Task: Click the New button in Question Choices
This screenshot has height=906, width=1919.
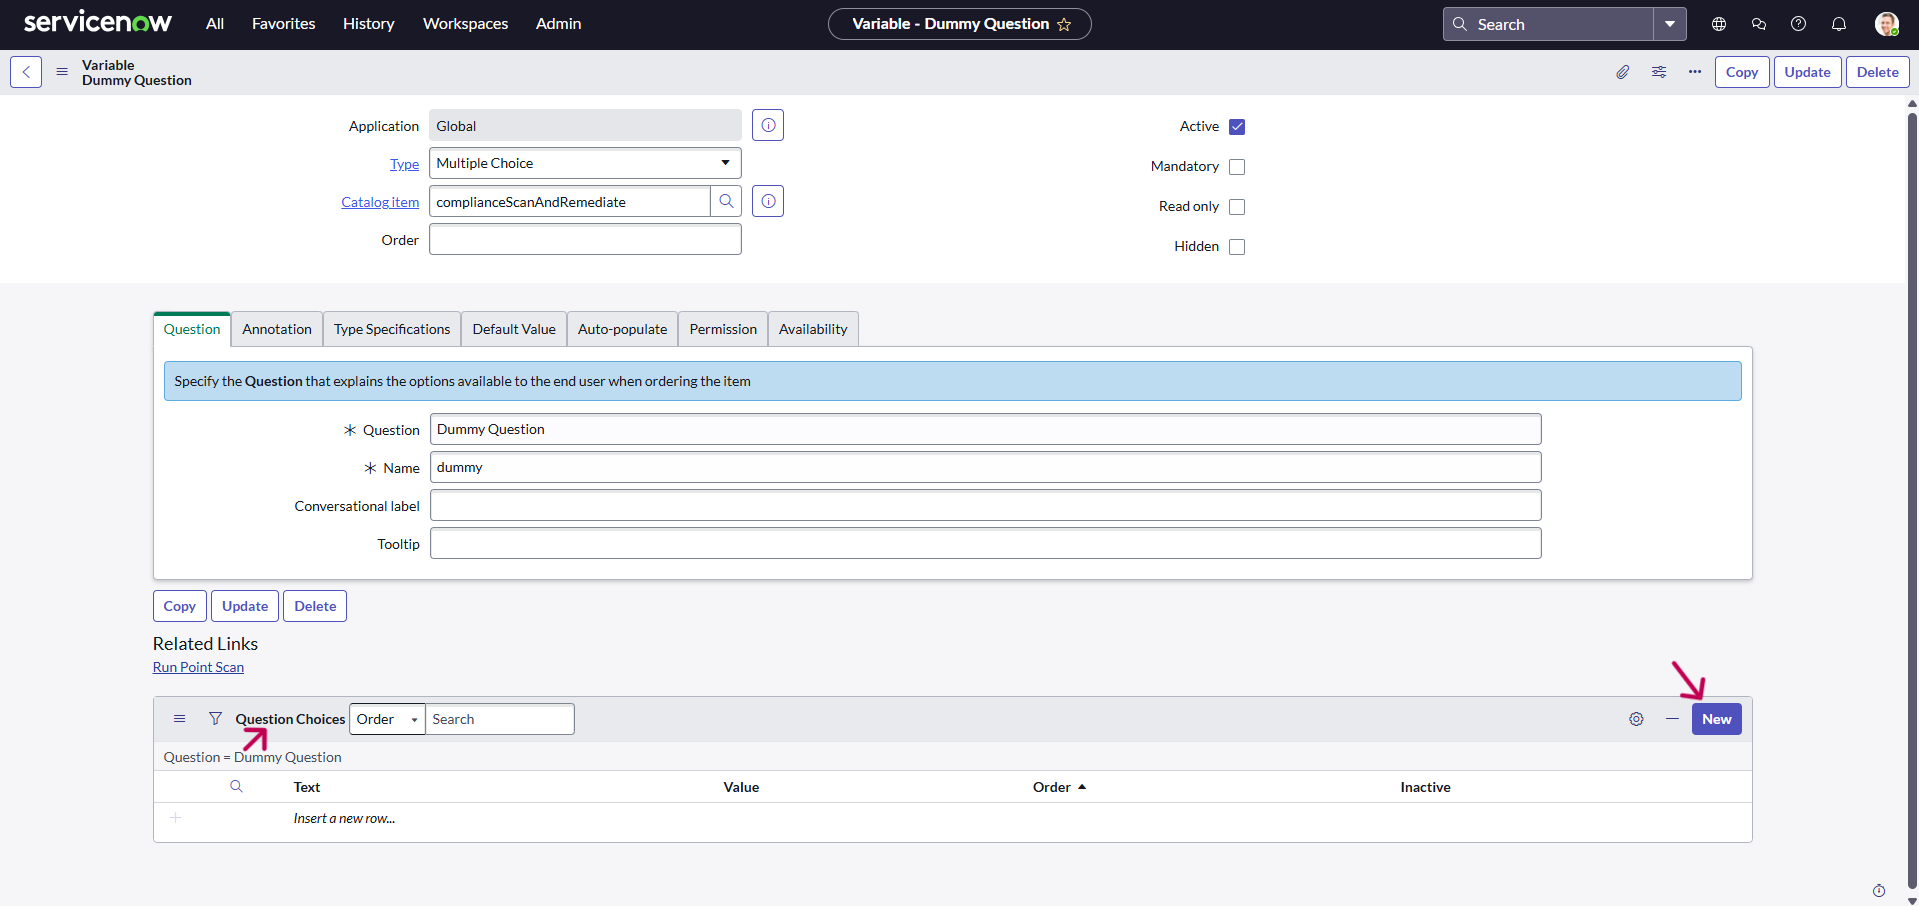Action: 1716,719
